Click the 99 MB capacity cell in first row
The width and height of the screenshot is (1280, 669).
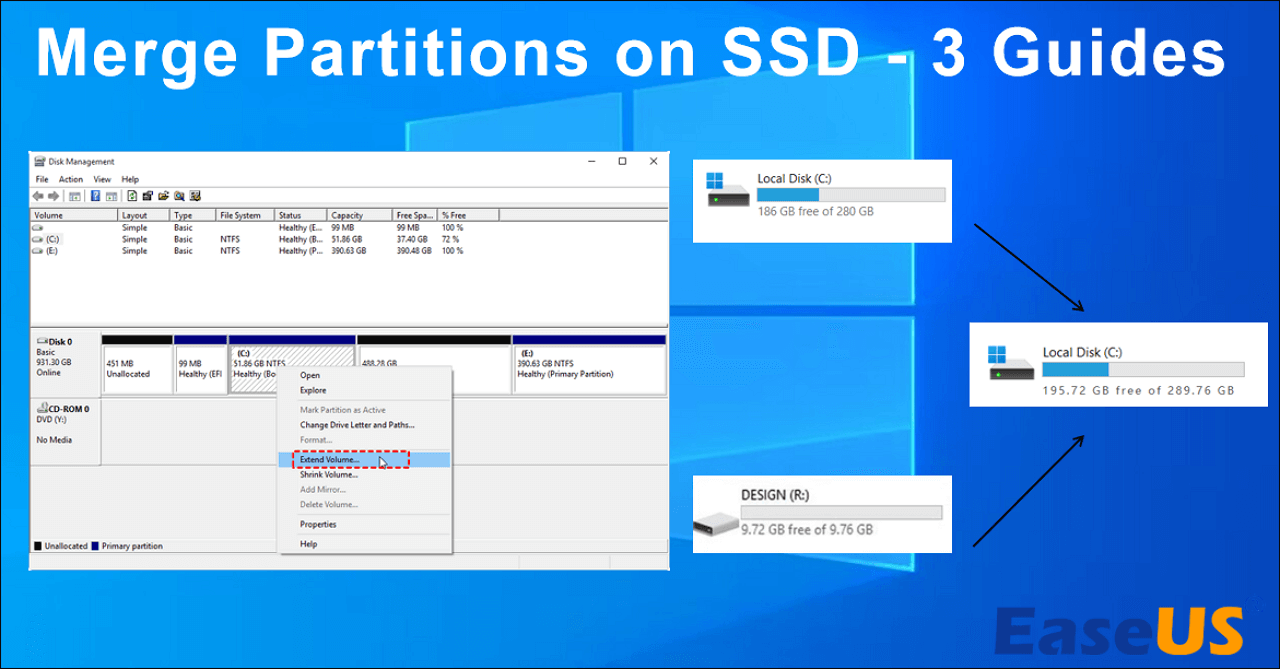click(344, 227)
